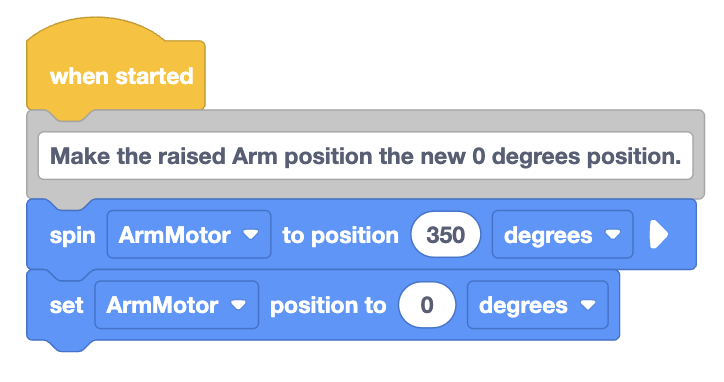Viewport: 724px width, 382px height.
Task: Edit the comment text about raised Arm position
Action: [365, 156]
